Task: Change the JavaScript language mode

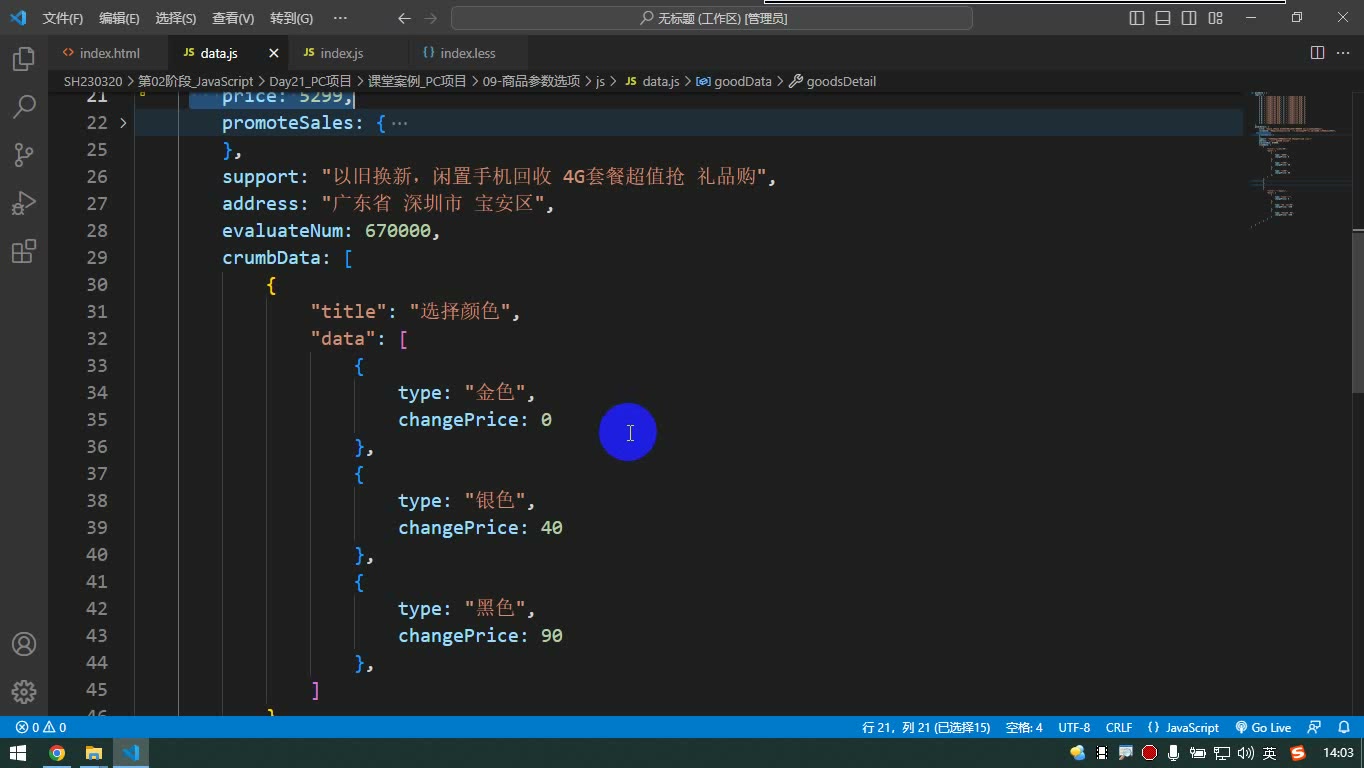Action: coord(1183,727)
